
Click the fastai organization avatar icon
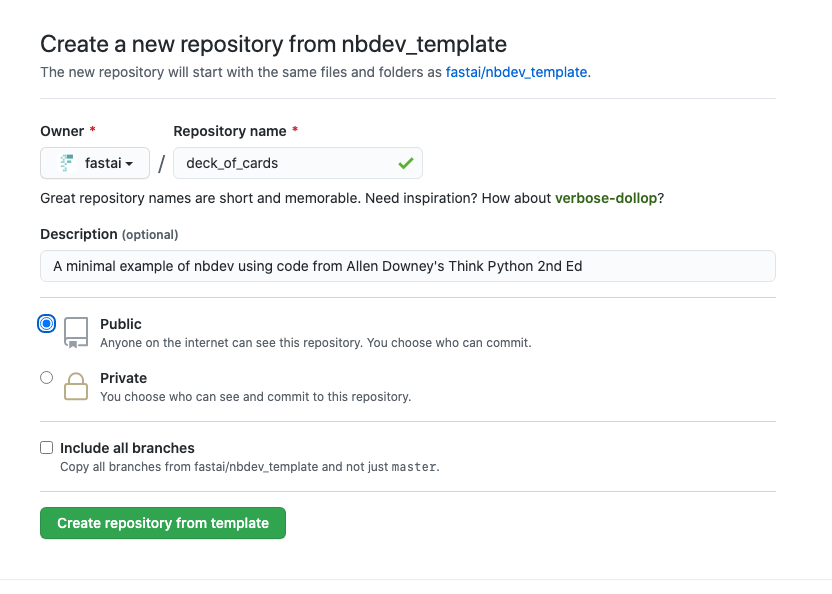[67, 163]
